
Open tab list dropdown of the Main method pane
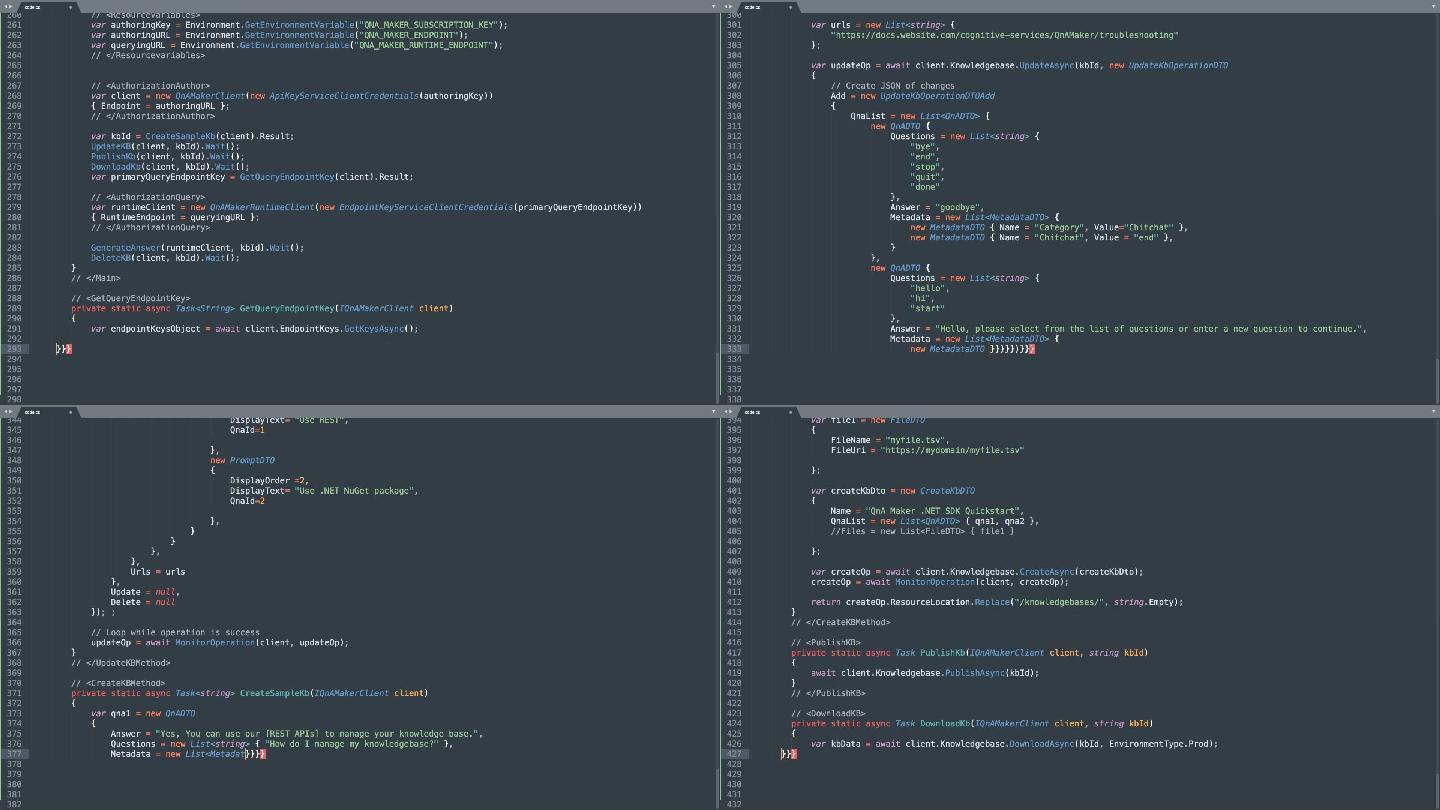(713, 6)
